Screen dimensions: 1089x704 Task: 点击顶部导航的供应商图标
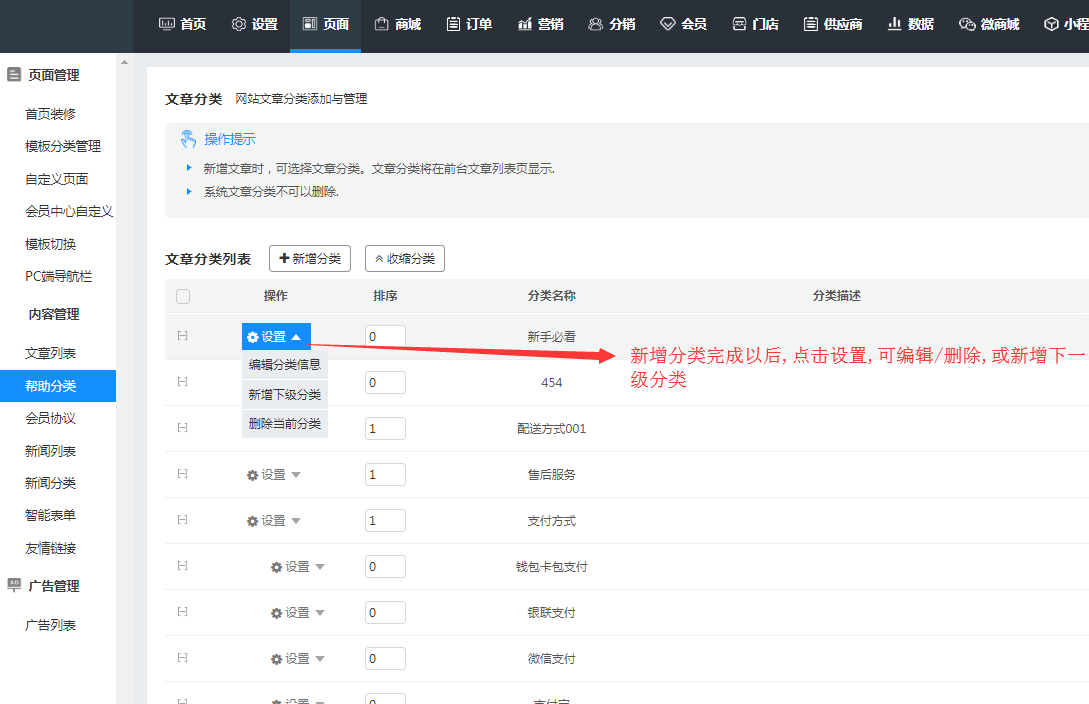click(809, 22)
